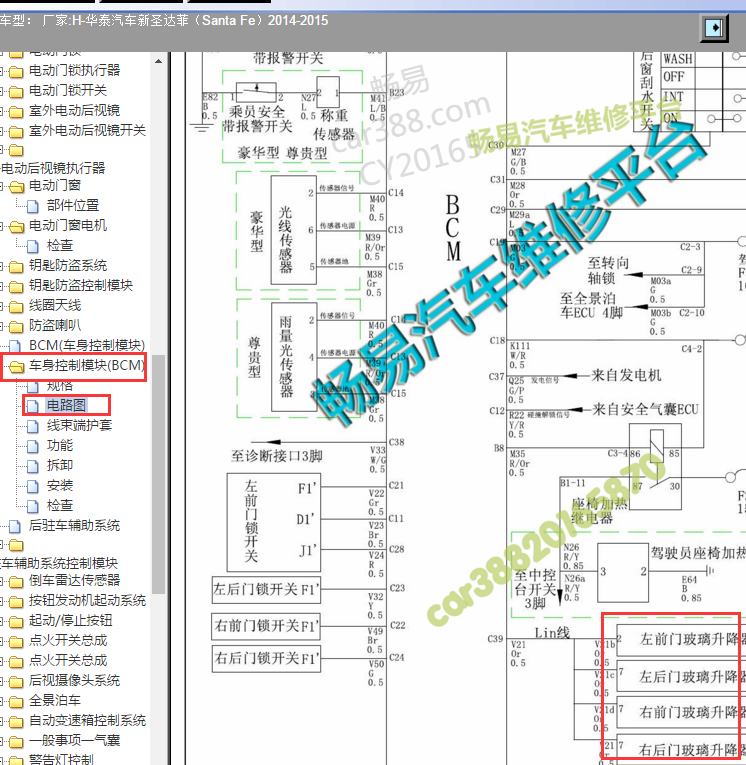
Task: Click the large BCM label in the diagram
Action: coord(453,229)
